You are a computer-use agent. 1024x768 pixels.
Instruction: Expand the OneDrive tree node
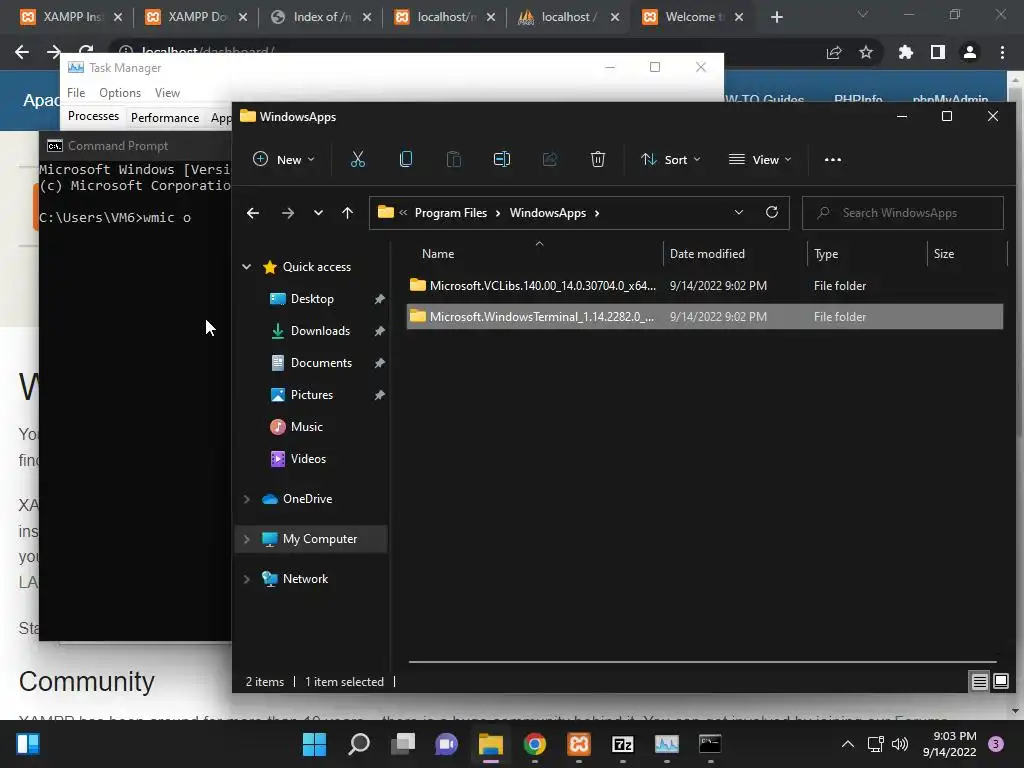pos(246,499)
